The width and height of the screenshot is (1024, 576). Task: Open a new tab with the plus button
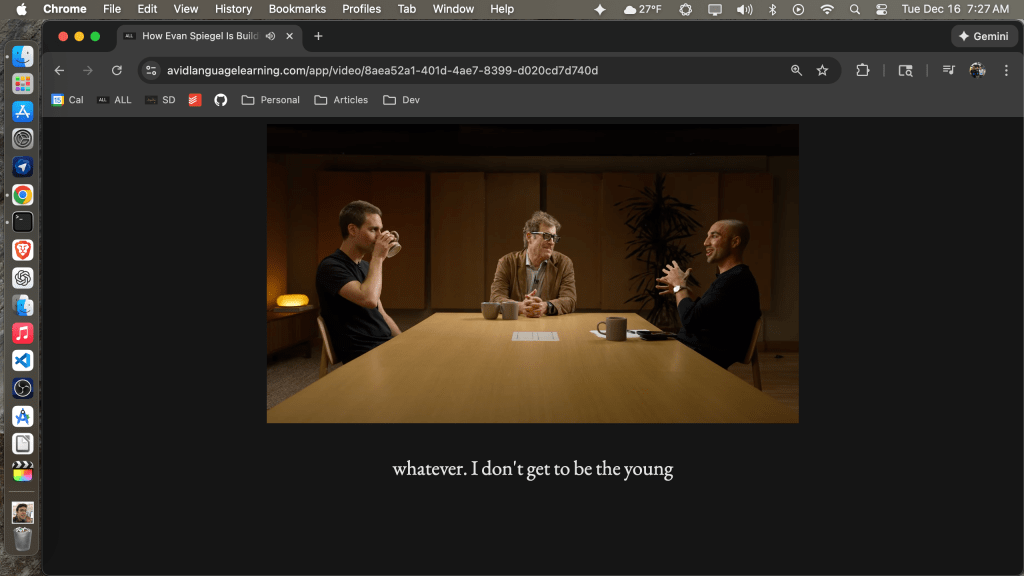click(318, 36)
